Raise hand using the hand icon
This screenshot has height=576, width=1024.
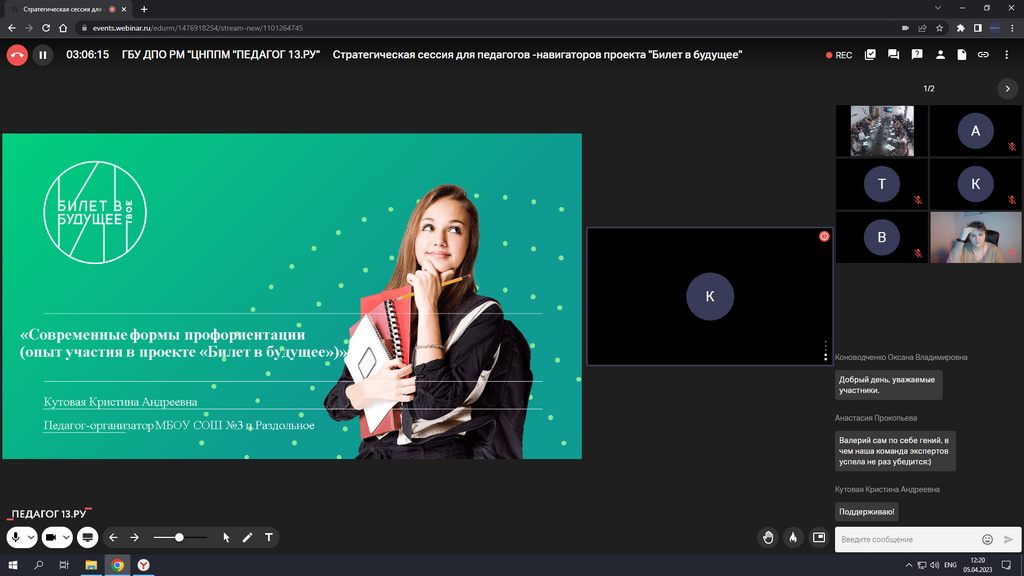pyautogui.click(x=768, y=537)
